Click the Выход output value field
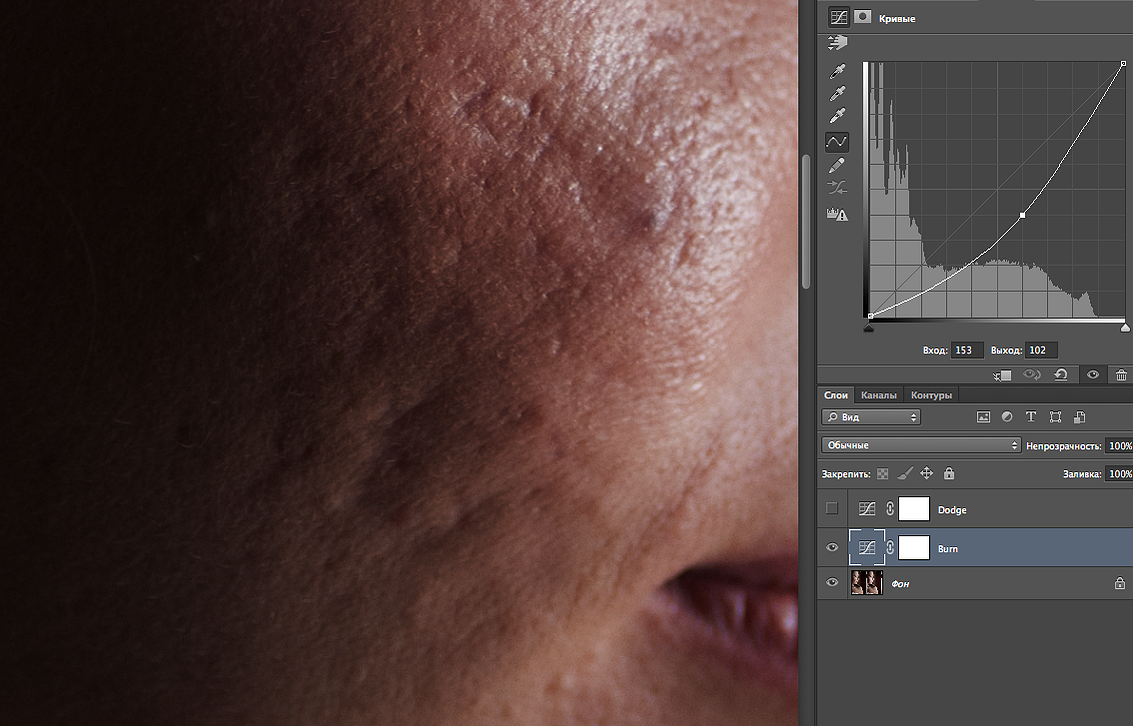1133x726 pixels. click(1041, 350)
